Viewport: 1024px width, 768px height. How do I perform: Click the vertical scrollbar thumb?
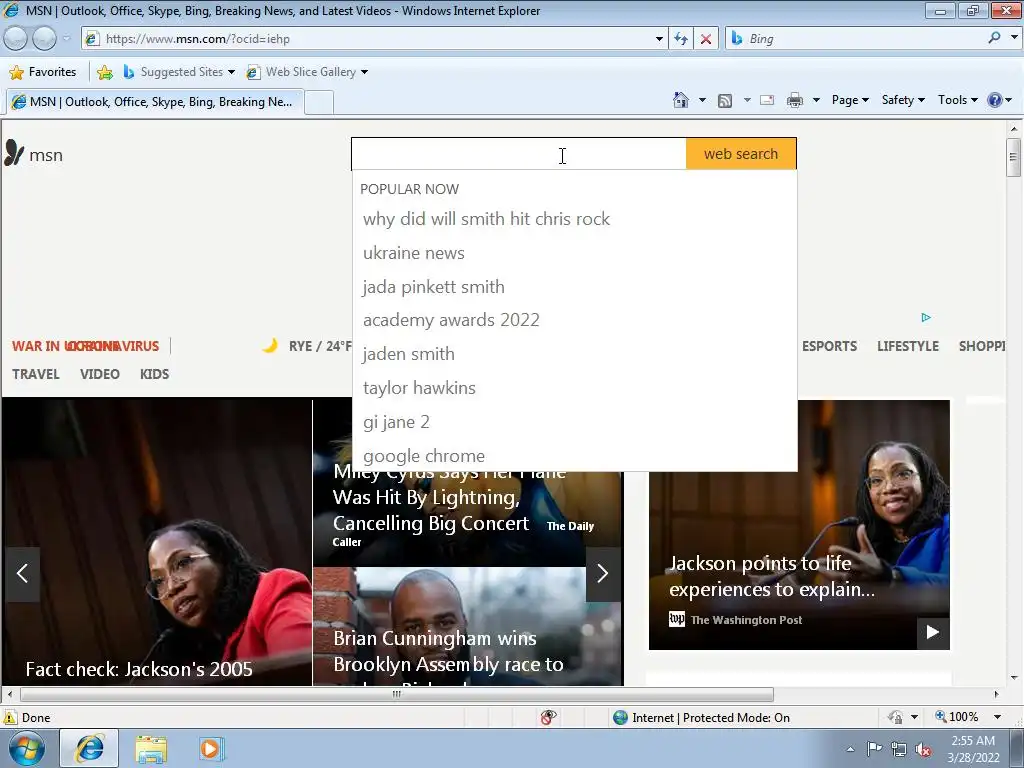[x=1013, y=157]
